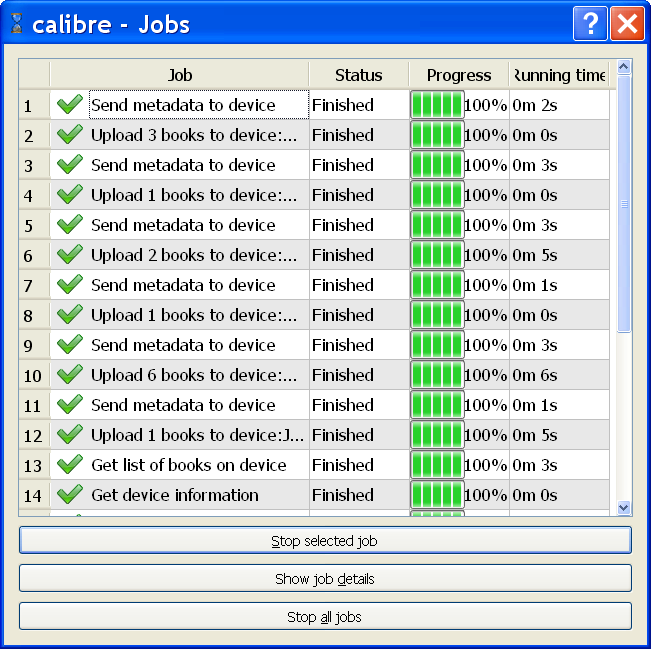The image size is (651, 649).
Task: Click the question mark help button
Action: point(590,23)
